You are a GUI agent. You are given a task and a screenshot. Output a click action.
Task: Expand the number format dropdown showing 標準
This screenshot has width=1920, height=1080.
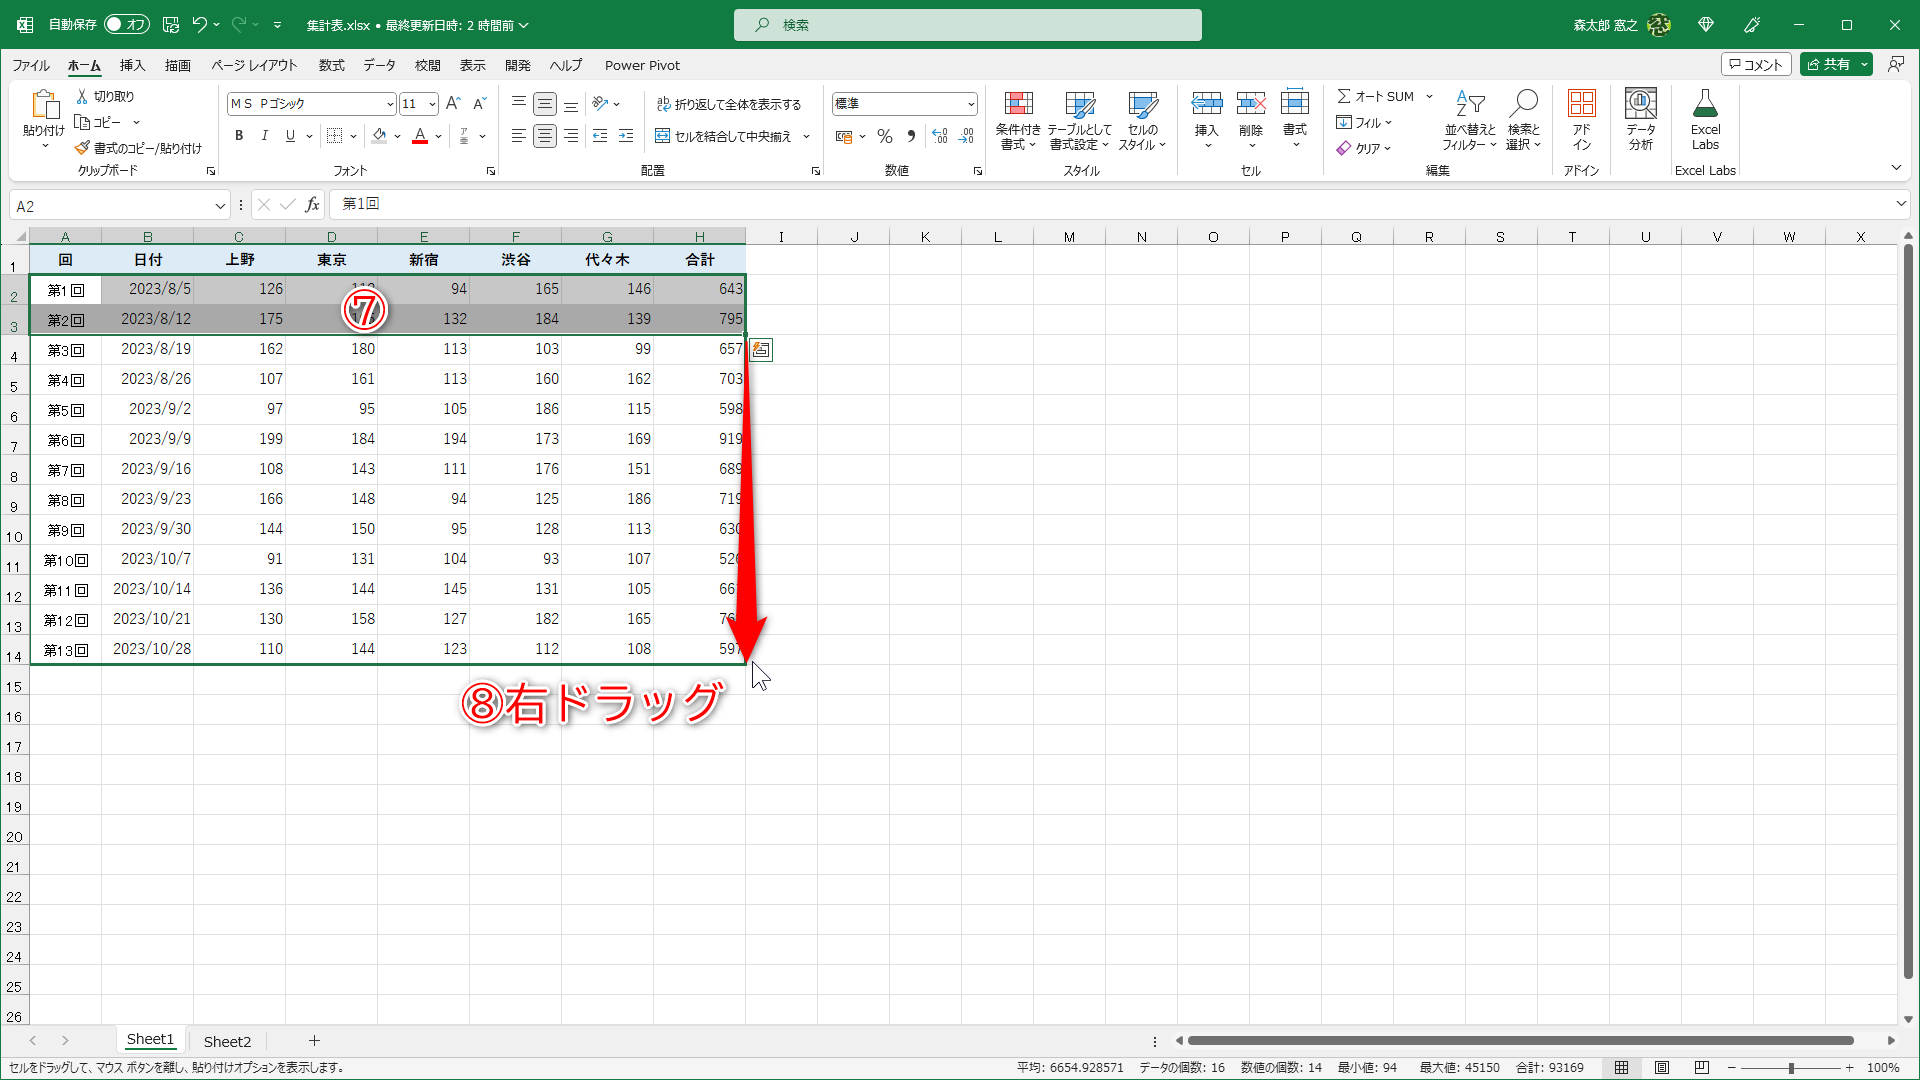pos(971,103)
